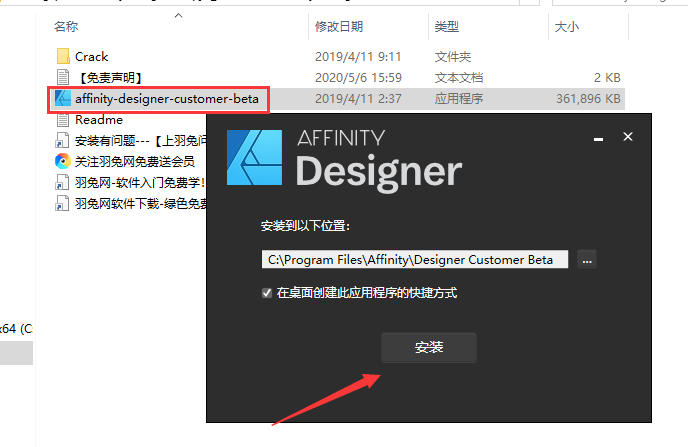
Task: Click the 安装有问题 shortcut icon
Action: (x=62, y=140)
